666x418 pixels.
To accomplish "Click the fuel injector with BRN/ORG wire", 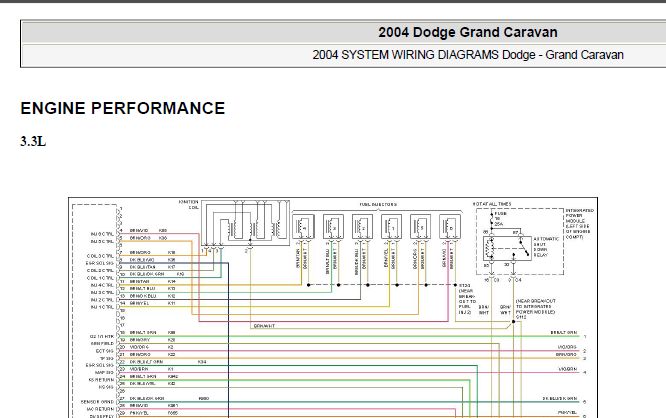I will pyautogui.click(x=420, y=227).
